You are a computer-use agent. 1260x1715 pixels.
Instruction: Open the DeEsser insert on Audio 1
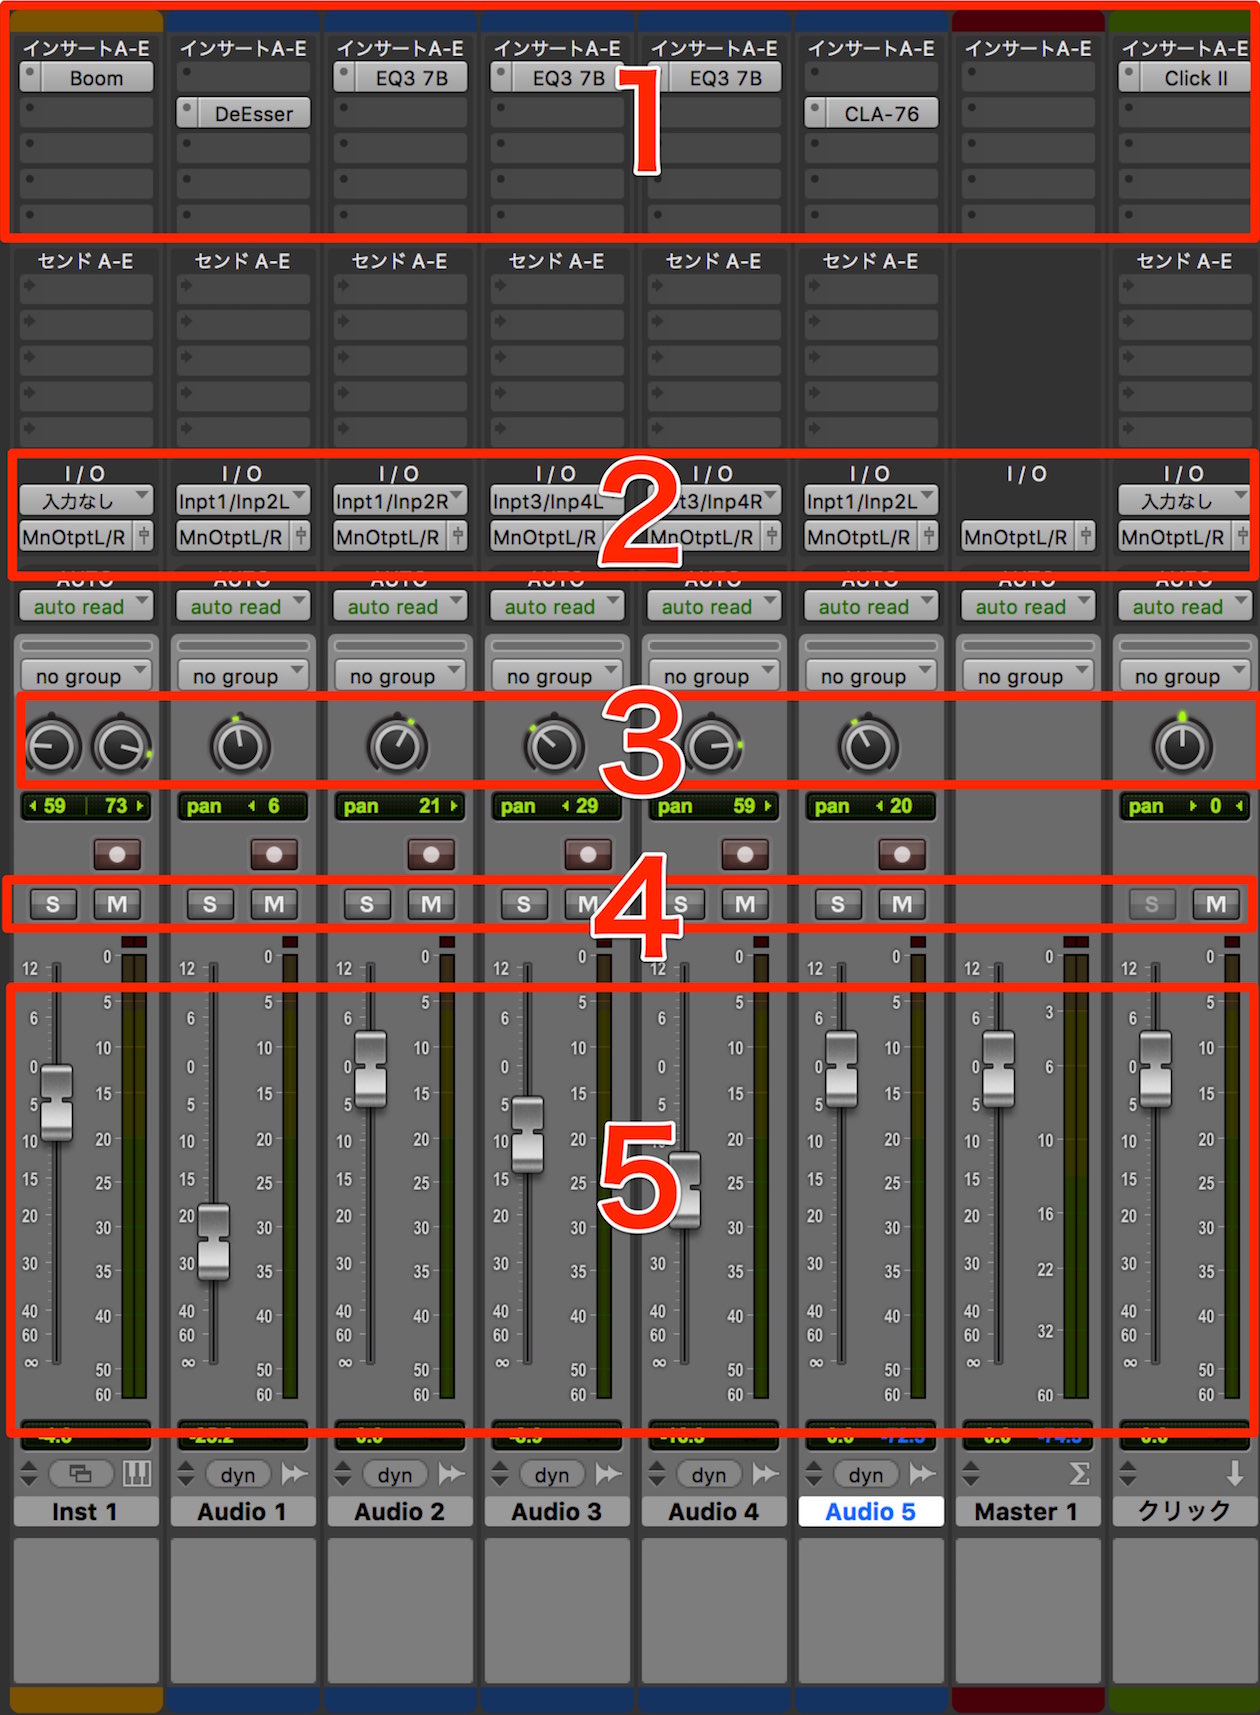[x=254, y=114]
